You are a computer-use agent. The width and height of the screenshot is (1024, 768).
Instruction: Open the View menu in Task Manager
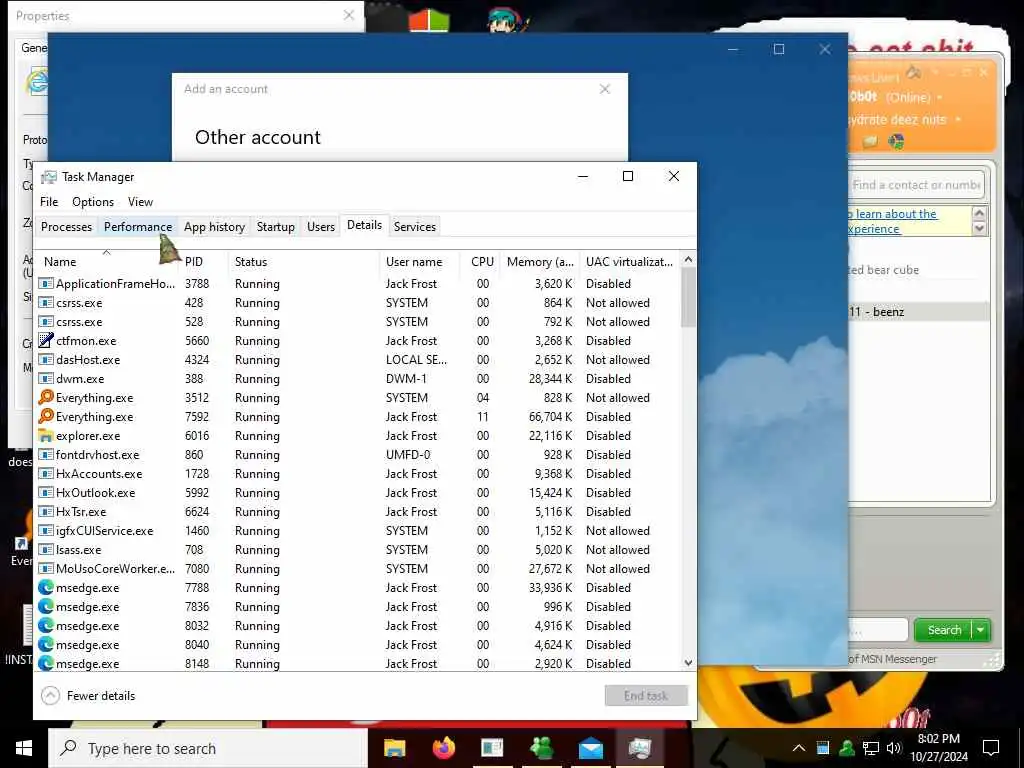click(x=140, y=202)
